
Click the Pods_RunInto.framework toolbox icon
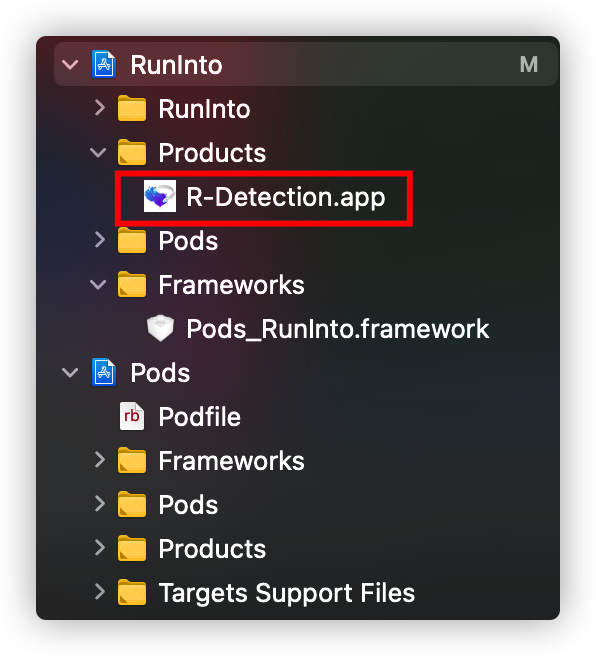pos(160,328)
